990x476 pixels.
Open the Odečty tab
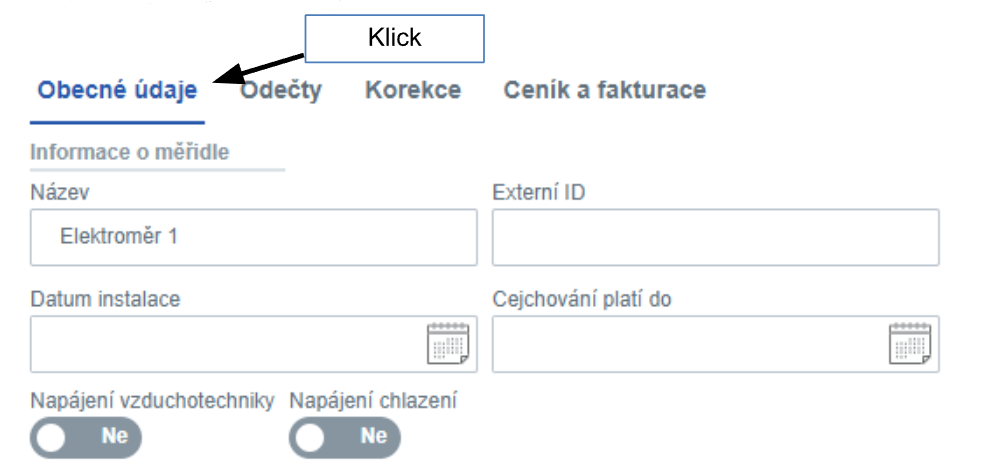(x=281, y=91)
